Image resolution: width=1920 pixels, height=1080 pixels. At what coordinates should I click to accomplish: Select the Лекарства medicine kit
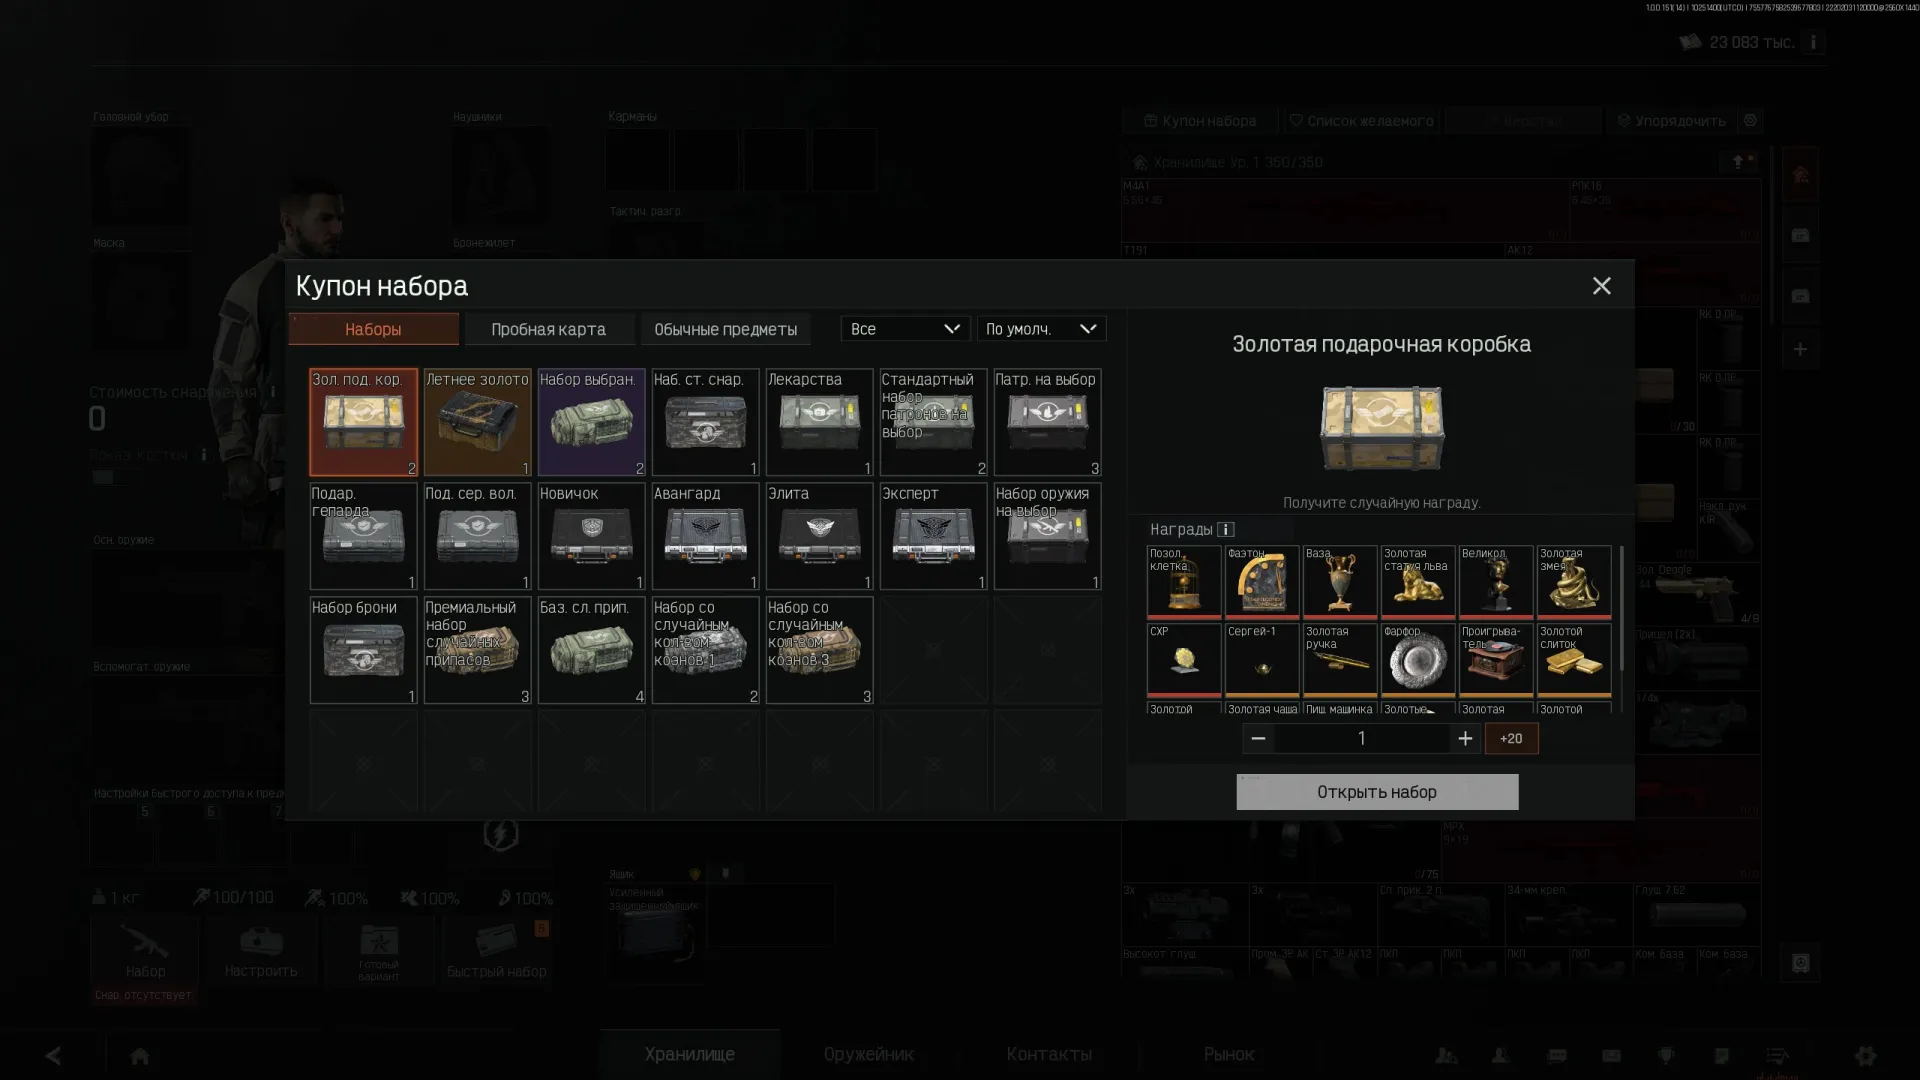pos(819,422)
